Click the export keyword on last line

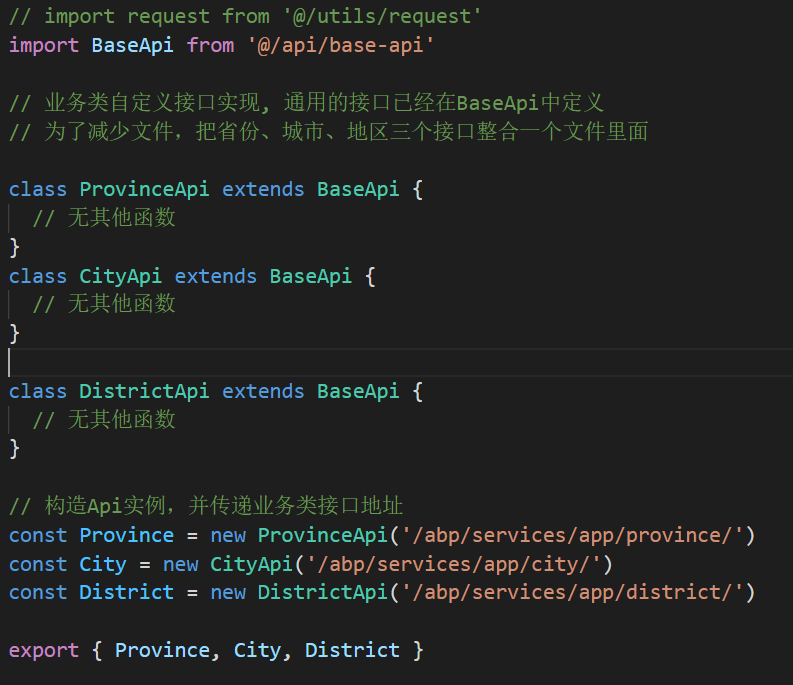[x=44, y=651]
